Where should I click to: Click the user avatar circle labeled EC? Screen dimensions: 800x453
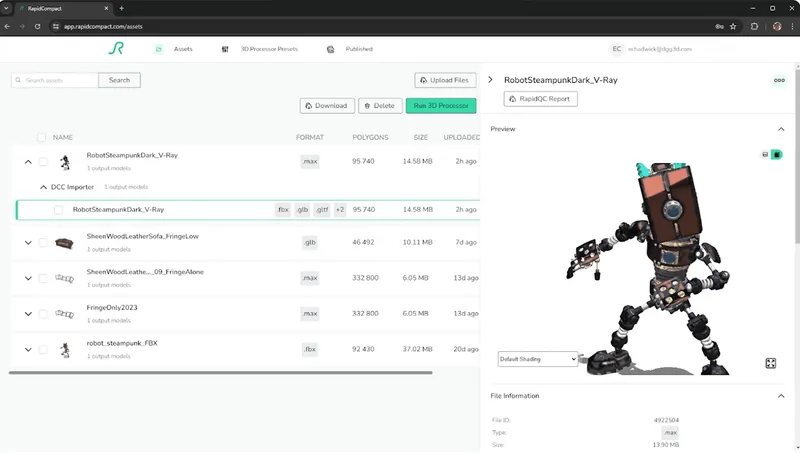point(617,49)
